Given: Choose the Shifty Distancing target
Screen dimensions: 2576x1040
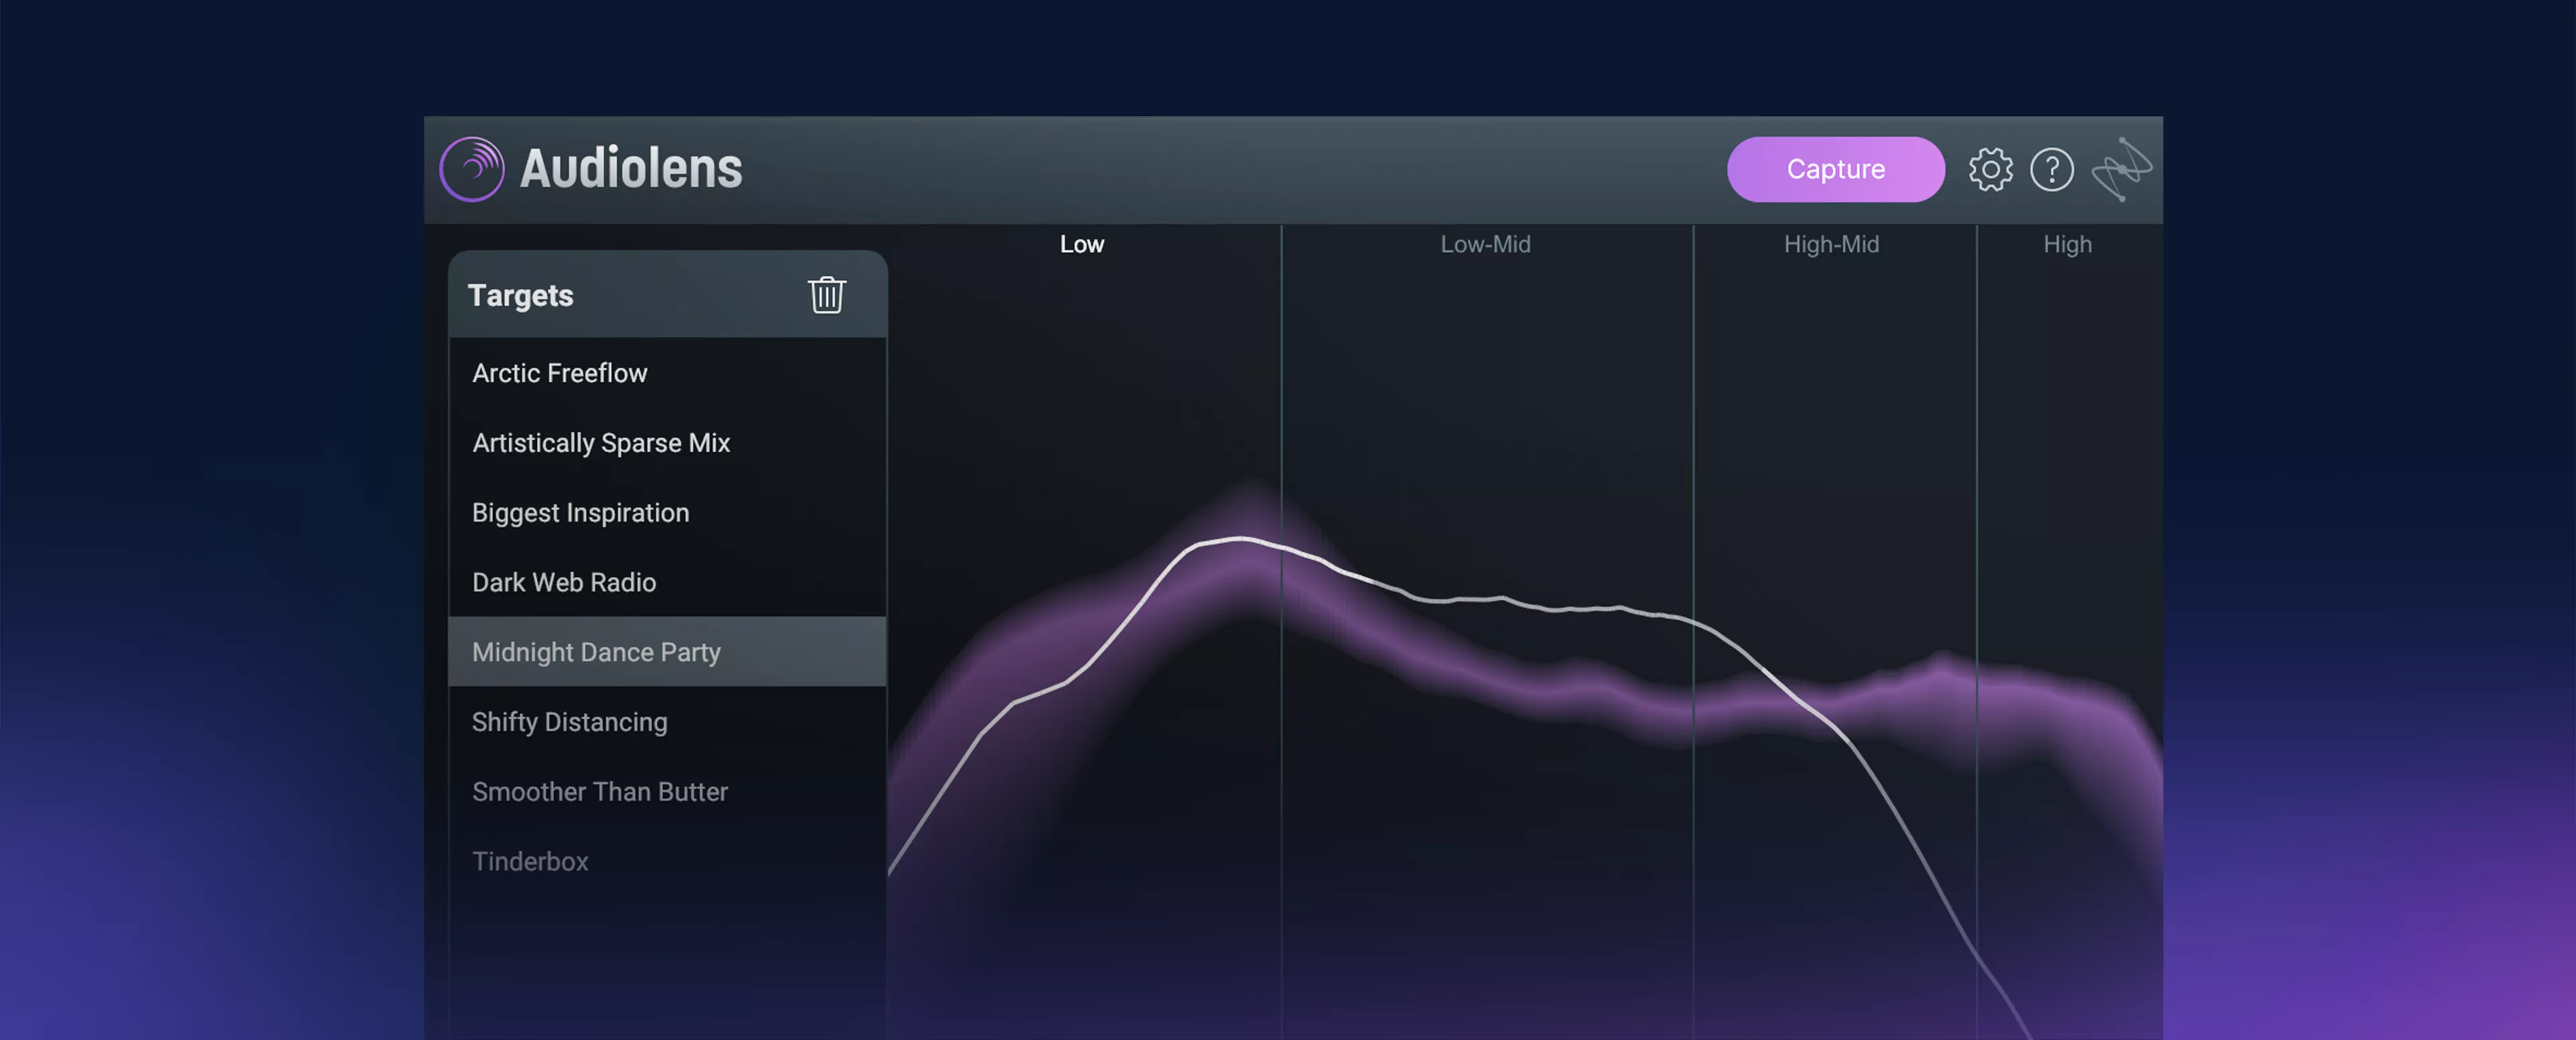Looking at the screenshot, I should 569,722.
